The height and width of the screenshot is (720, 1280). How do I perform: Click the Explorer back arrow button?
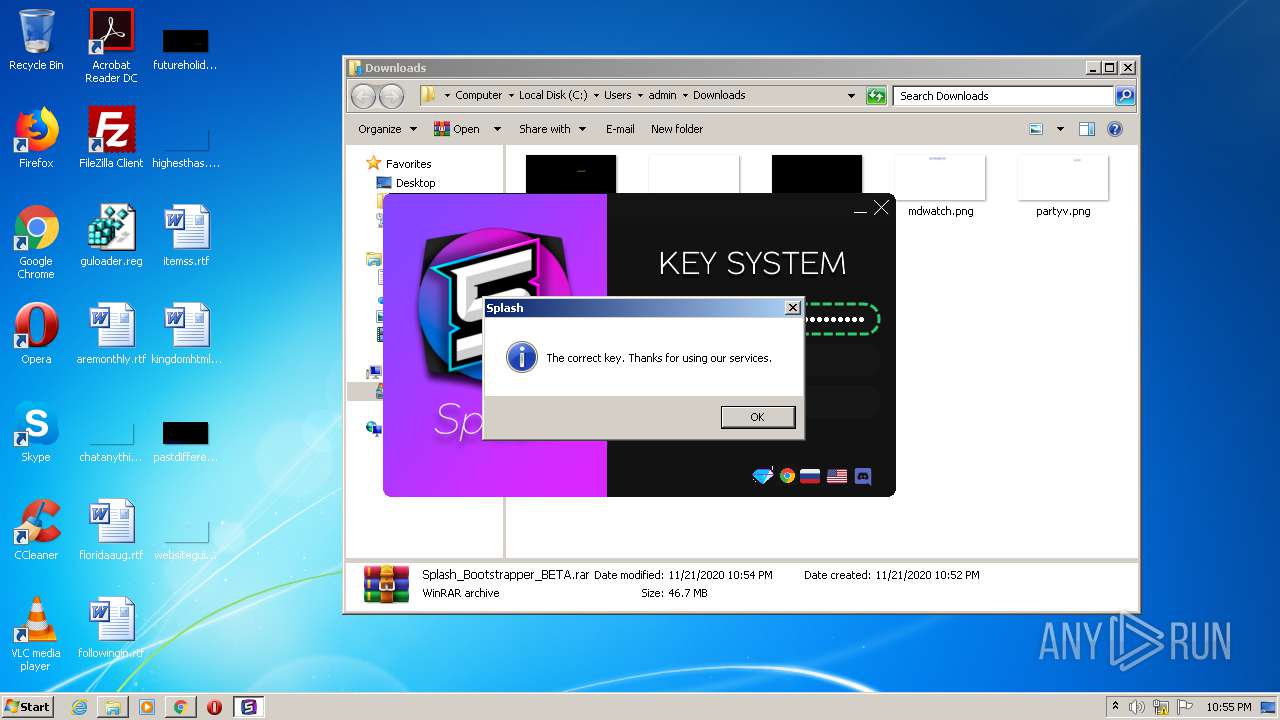pos(363,96)
